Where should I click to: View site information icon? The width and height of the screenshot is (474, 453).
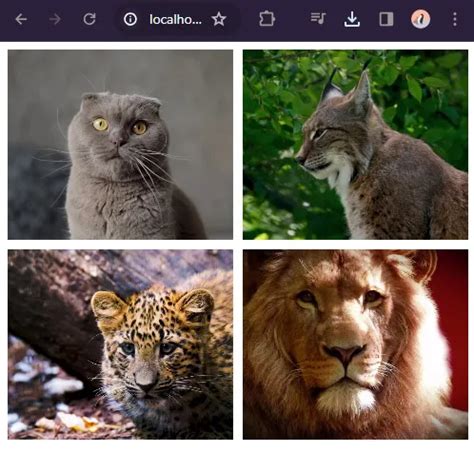click(130, 19)
